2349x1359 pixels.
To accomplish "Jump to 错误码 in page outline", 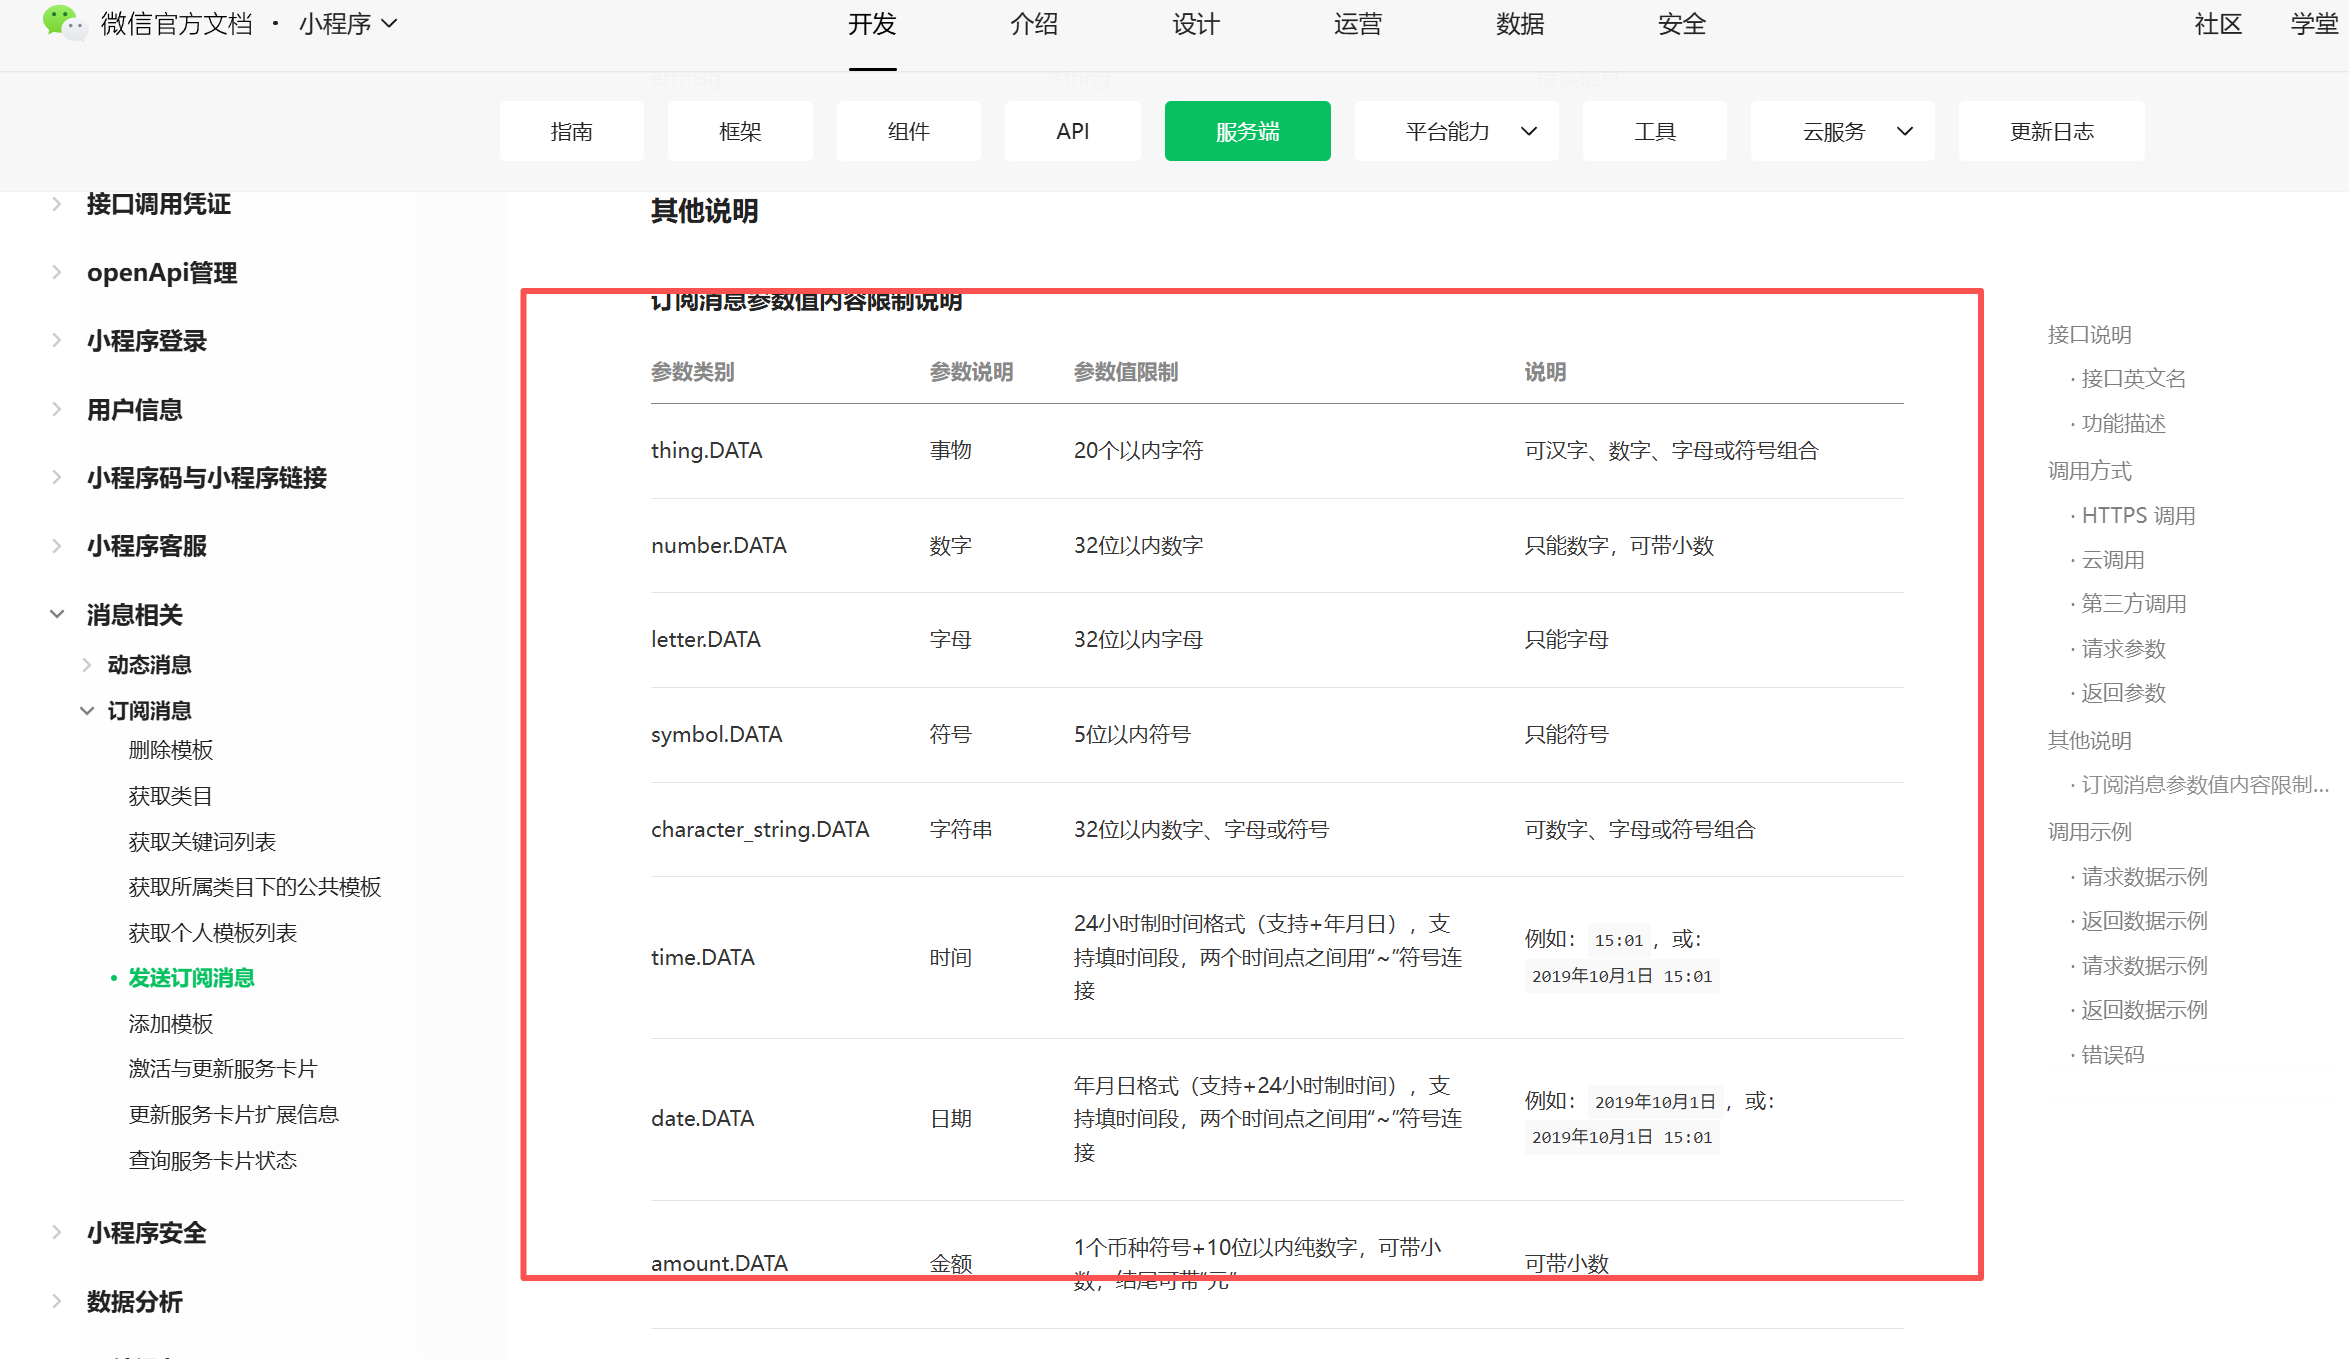I will pos(2112,1054).
